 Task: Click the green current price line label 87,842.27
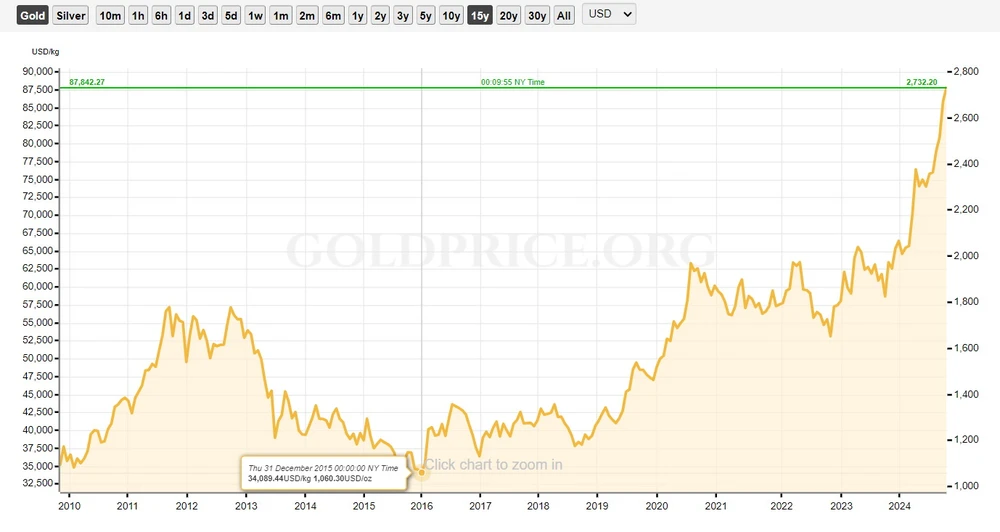tap(87, 82)
